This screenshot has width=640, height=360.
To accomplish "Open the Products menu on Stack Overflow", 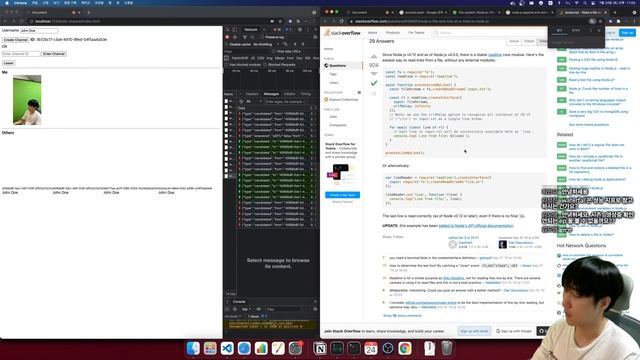I will (x=393, y=33).
